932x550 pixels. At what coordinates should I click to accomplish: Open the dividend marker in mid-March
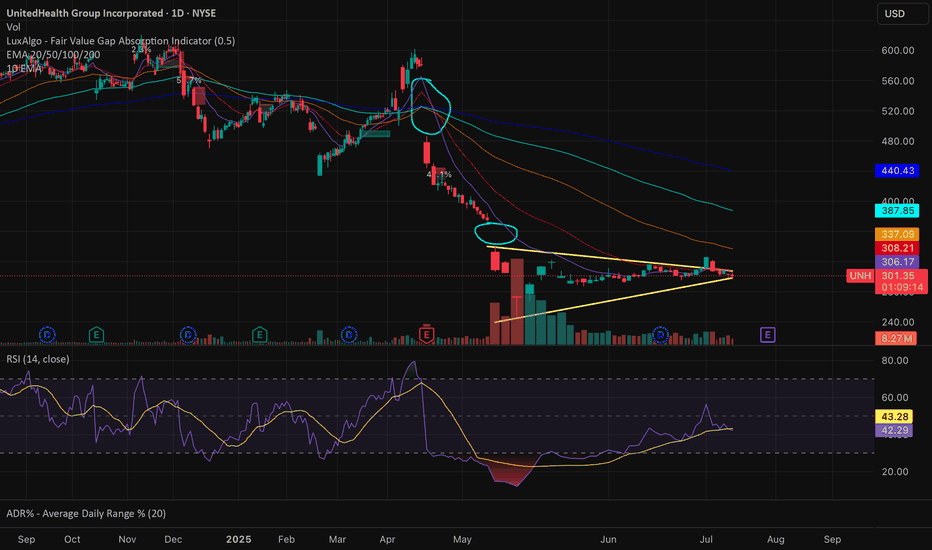(x=349, y=335)
